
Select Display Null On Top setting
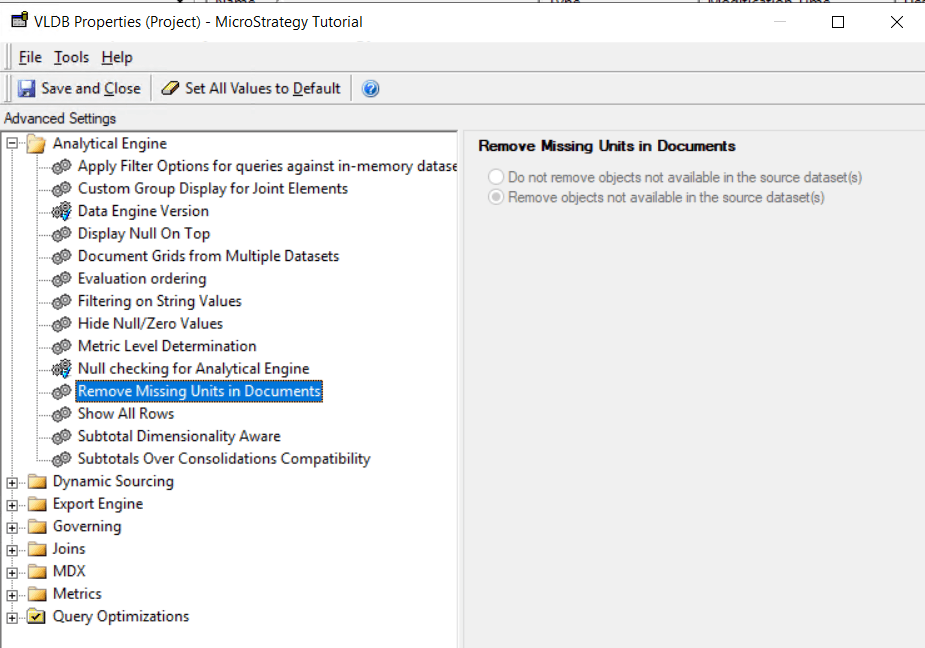click(x=144, y=234)
